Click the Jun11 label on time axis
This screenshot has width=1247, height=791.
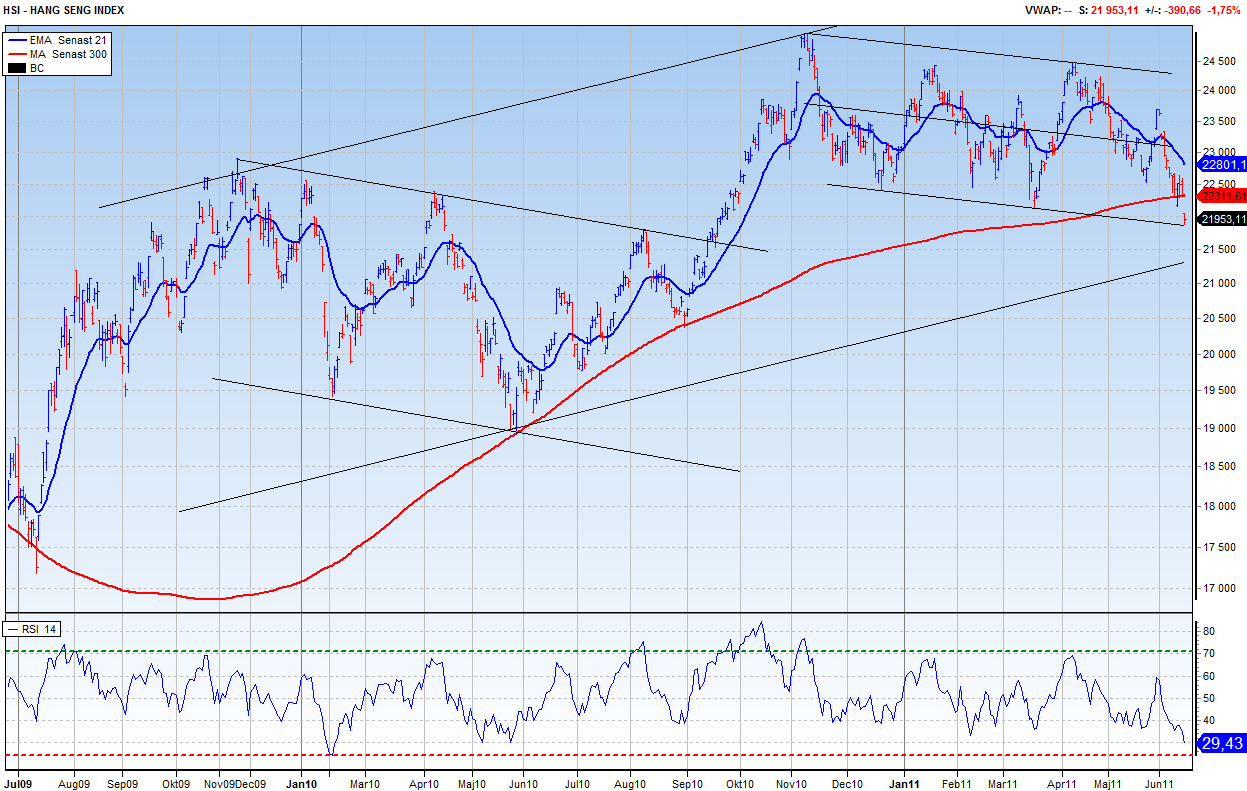click(1159, 784)
